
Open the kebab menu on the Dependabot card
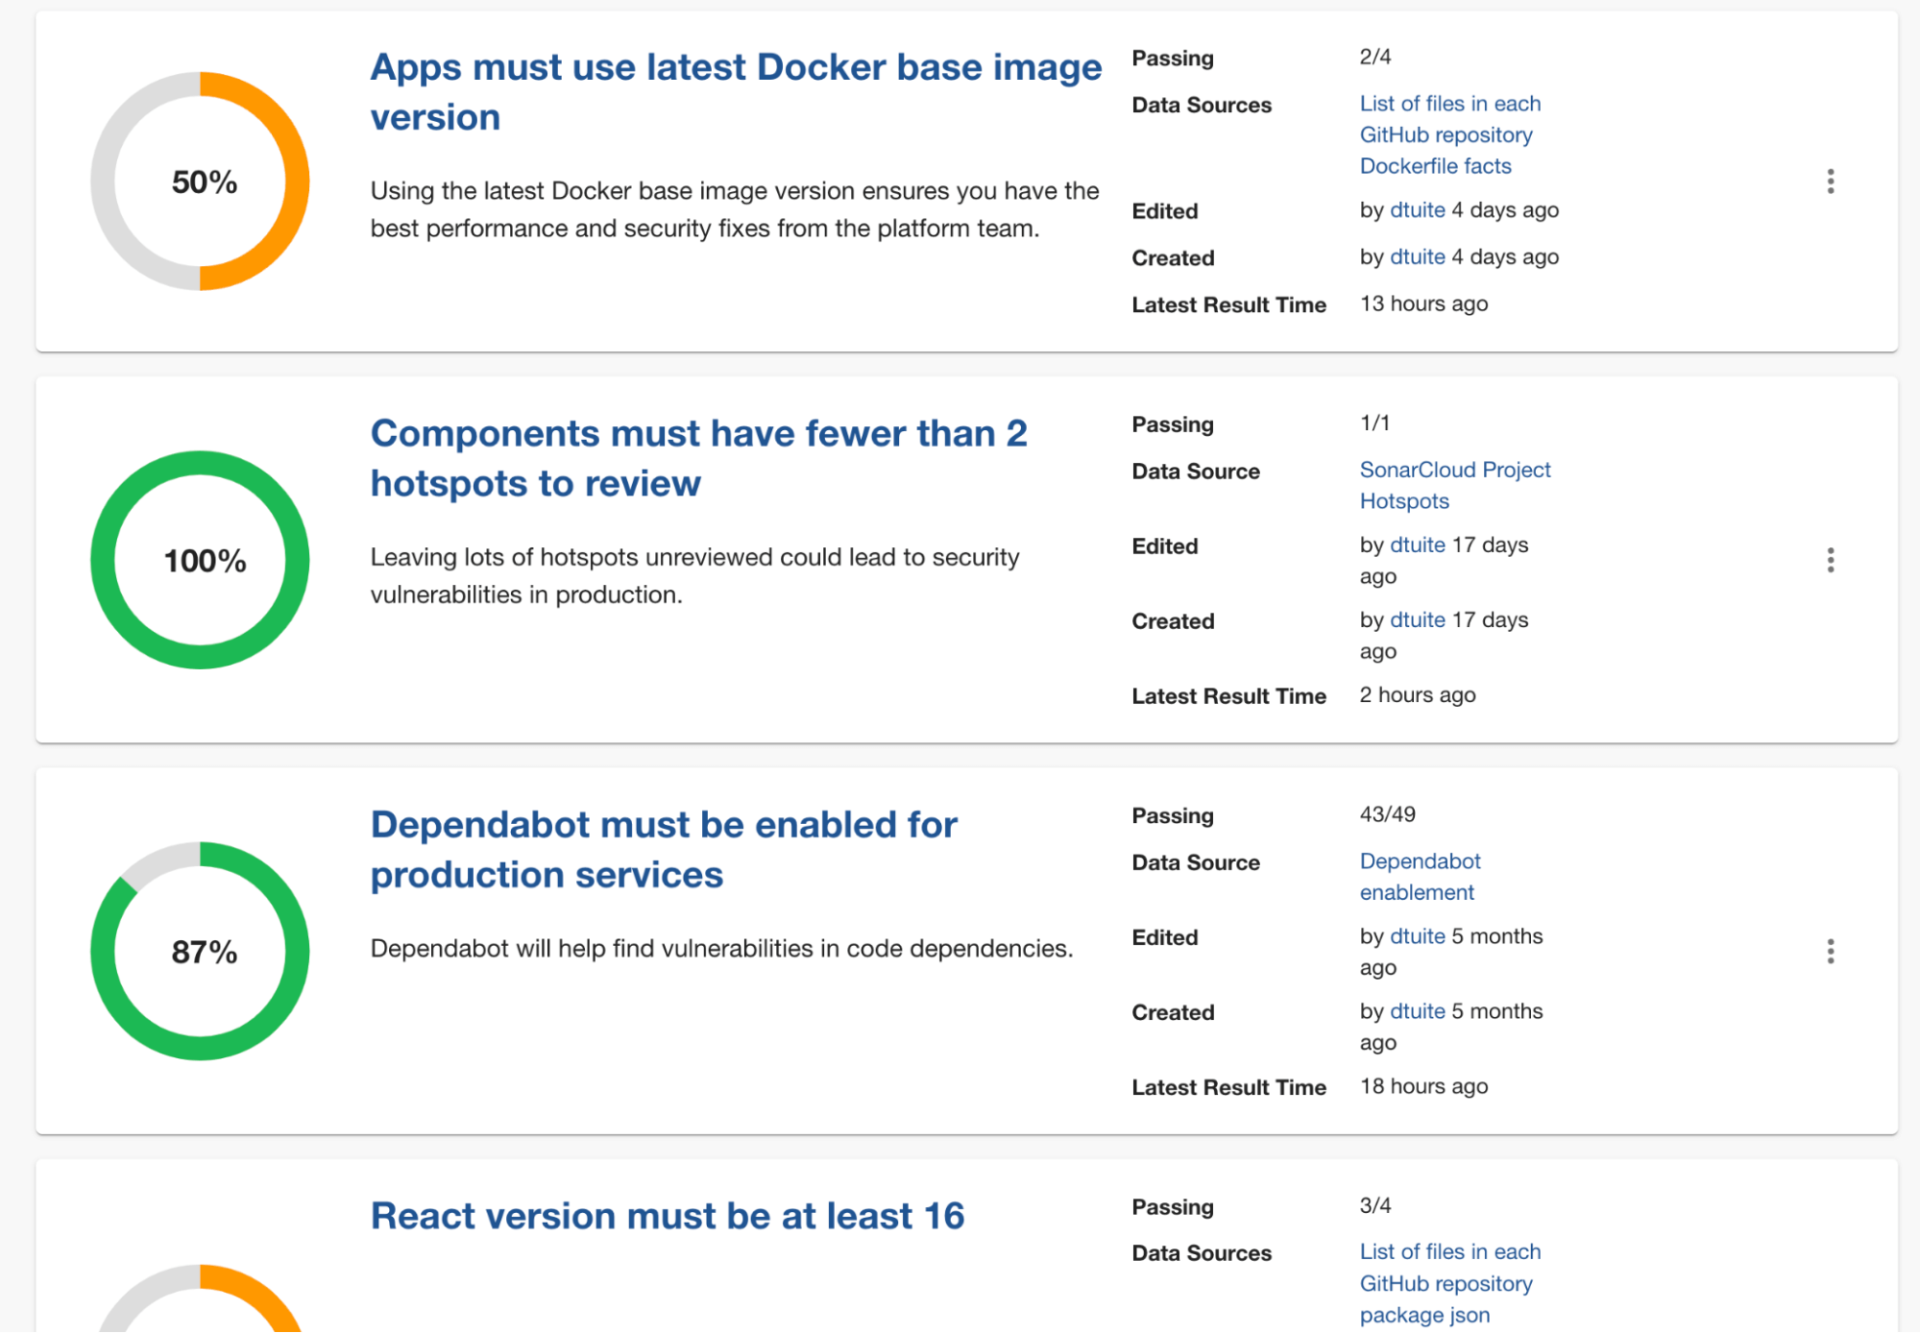pos(1830,951)
